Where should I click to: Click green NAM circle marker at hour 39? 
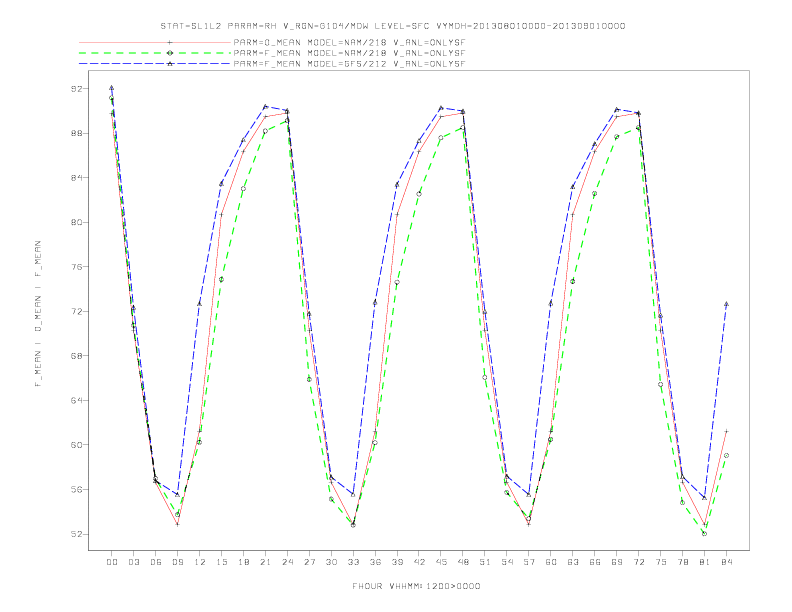(397, 282)
